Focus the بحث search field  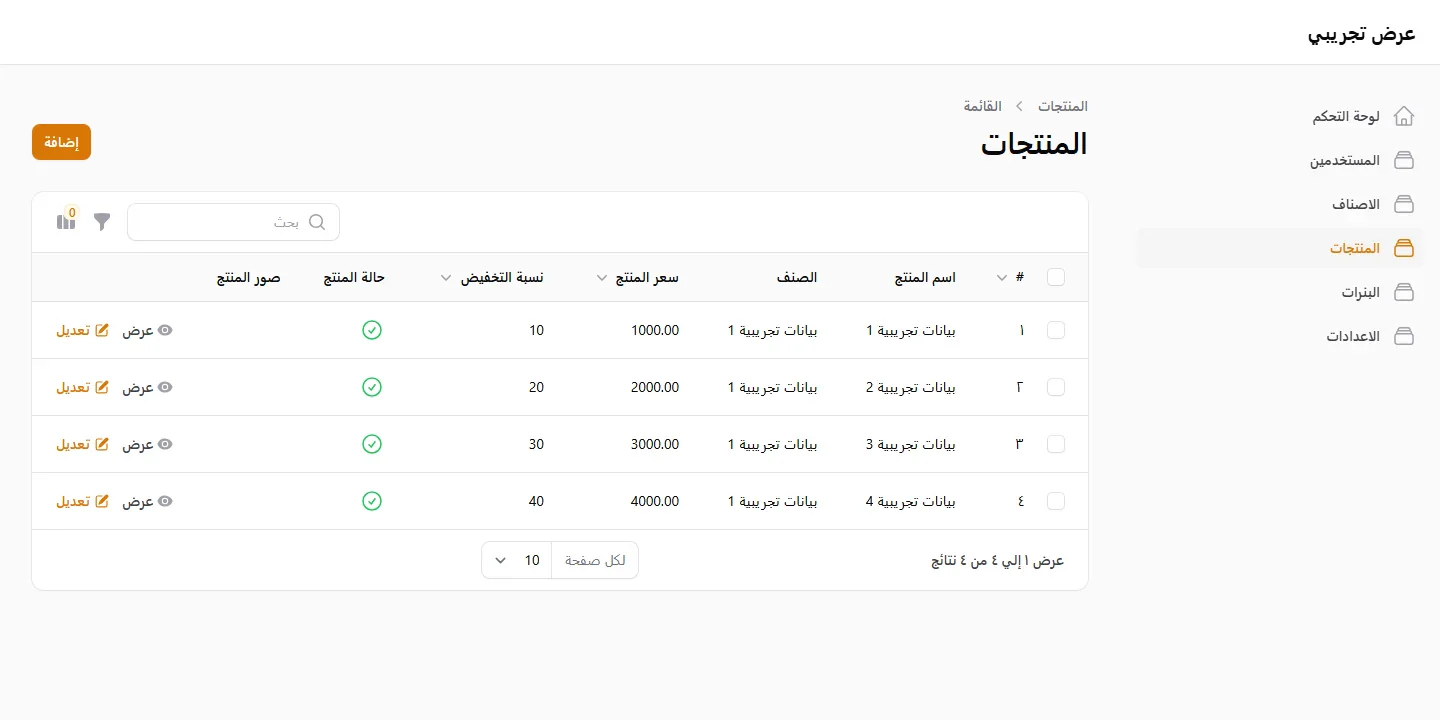coord(233,222)
